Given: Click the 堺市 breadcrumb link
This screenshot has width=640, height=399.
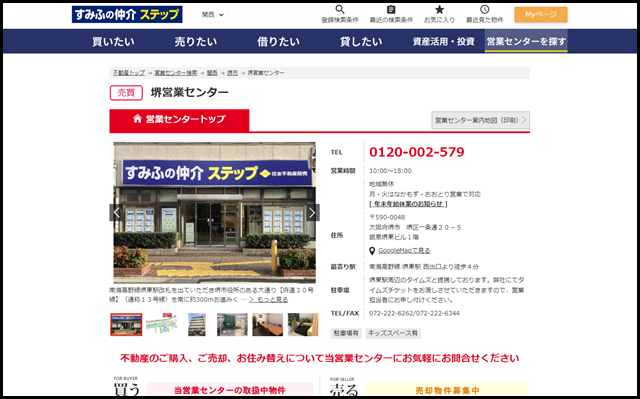Looking at the screenshot, I should (x=232, y=73).
